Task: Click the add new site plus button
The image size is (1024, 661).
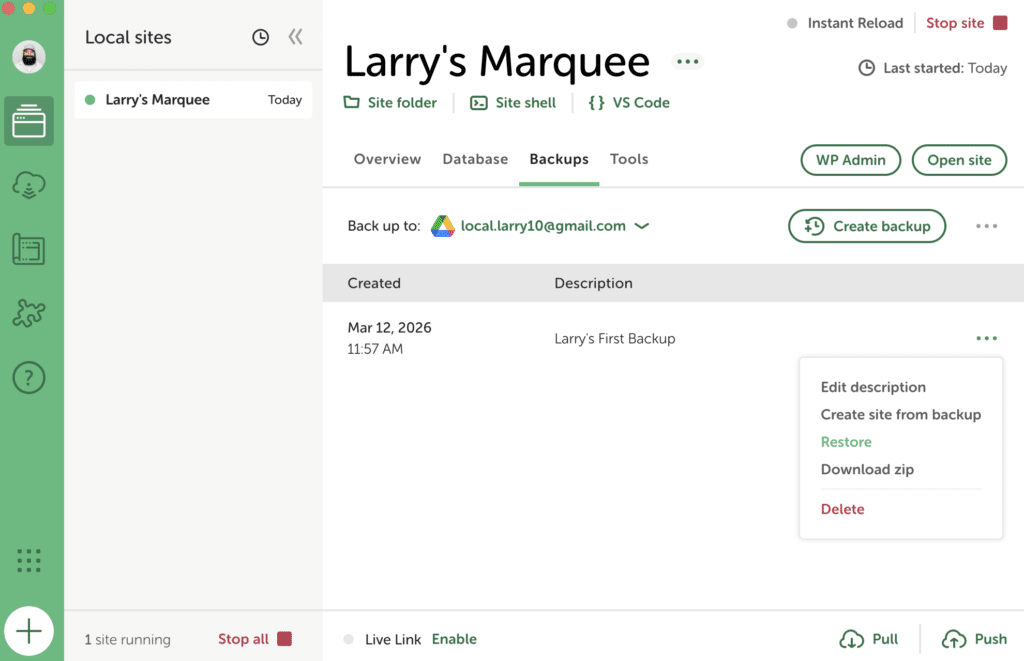Action: [x=29, y=632]
